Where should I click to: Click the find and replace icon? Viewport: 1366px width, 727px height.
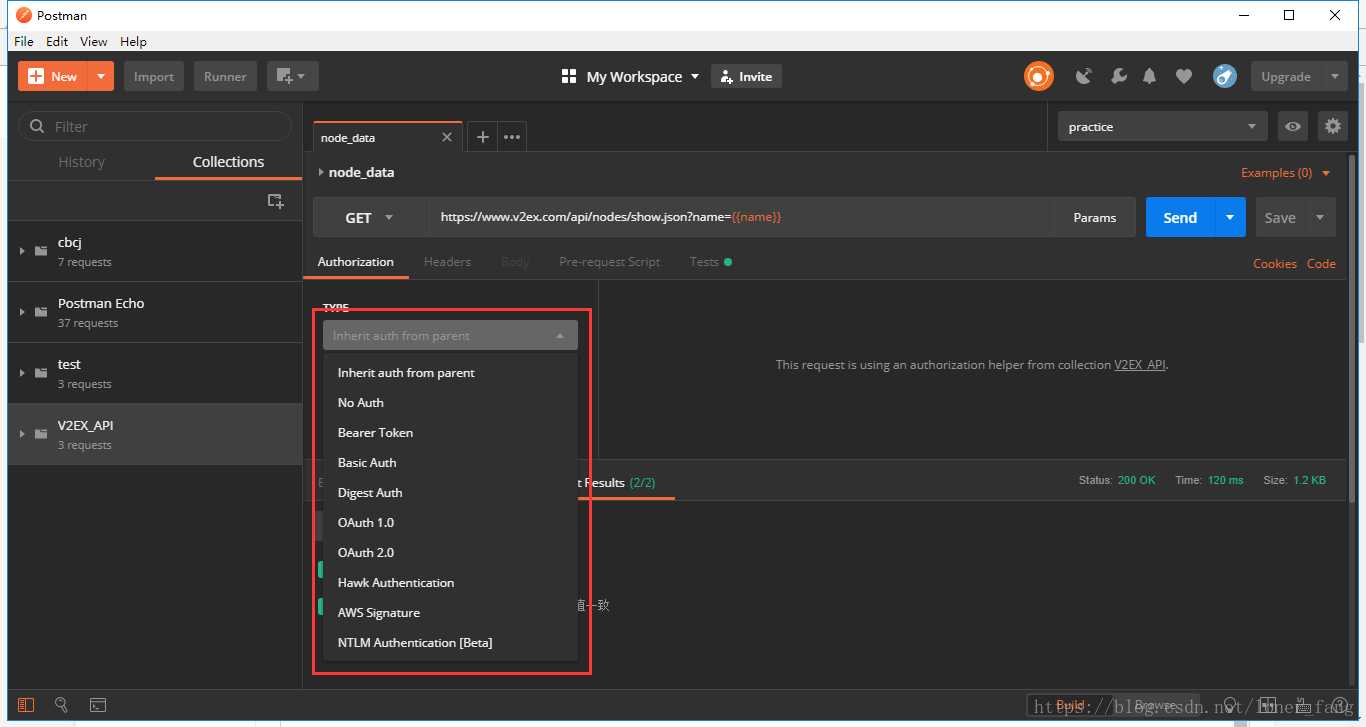pyautogui.click(x=61, y=705)
